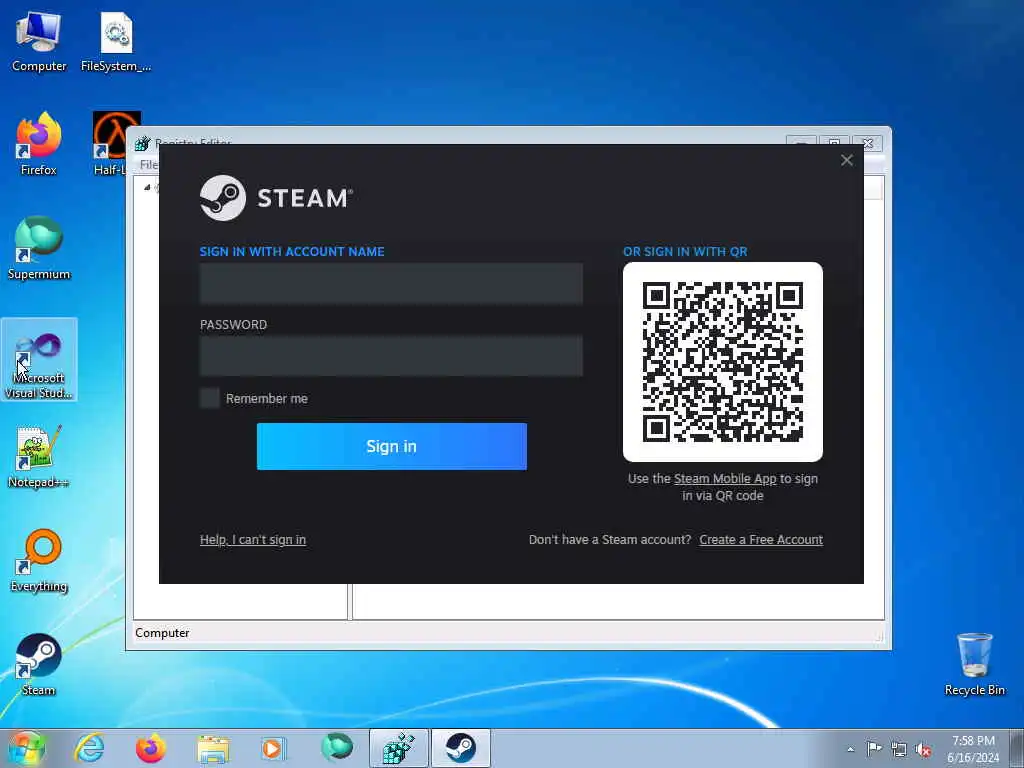Open the network tray icon

pyautogui.click(x=899, y=749)
